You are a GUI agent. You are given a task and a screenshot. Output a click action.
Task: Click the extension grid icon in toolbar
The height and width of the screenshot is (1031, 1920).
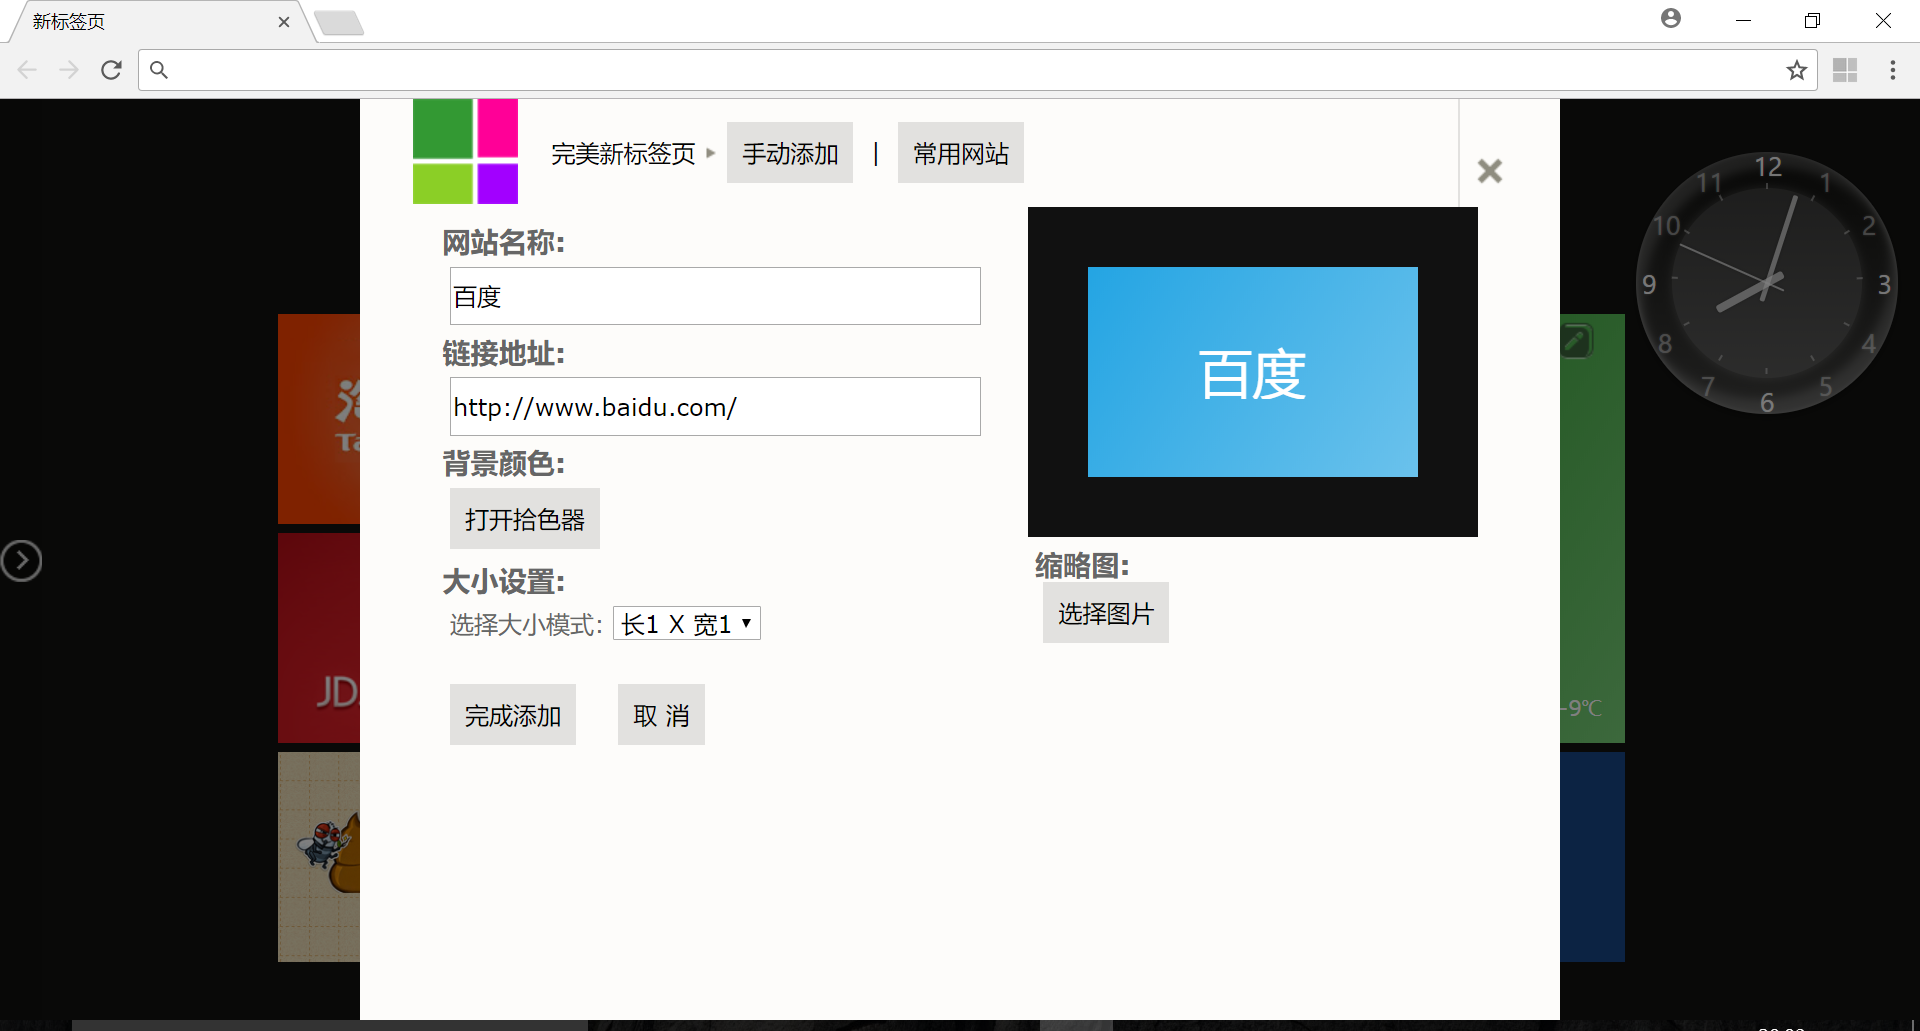pos(1845,70)
